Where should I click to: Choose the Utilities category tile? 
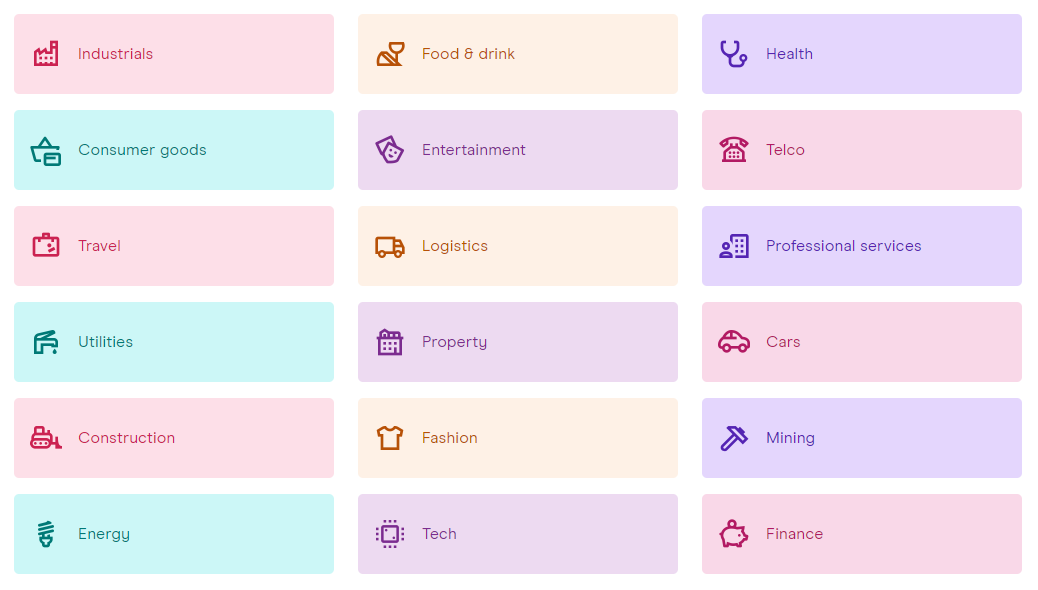click(174, 342)
